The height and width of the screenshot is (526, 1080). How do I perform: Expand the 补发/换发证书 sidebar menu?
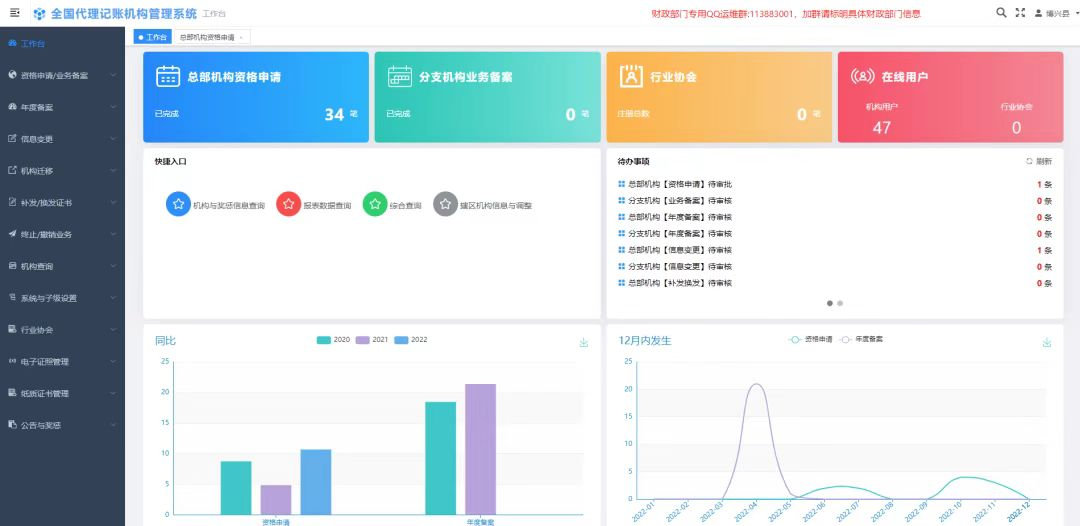coord(63,202)
